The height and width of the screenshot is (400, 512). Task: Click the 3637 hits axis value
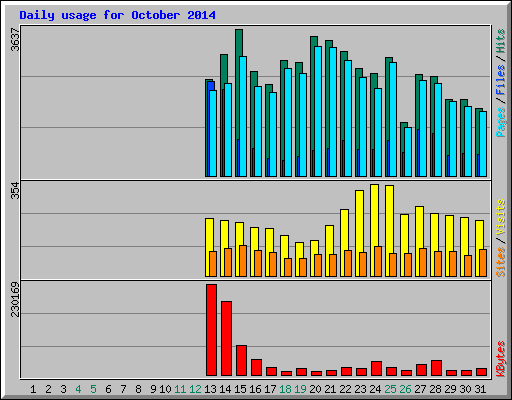point(15,40)
